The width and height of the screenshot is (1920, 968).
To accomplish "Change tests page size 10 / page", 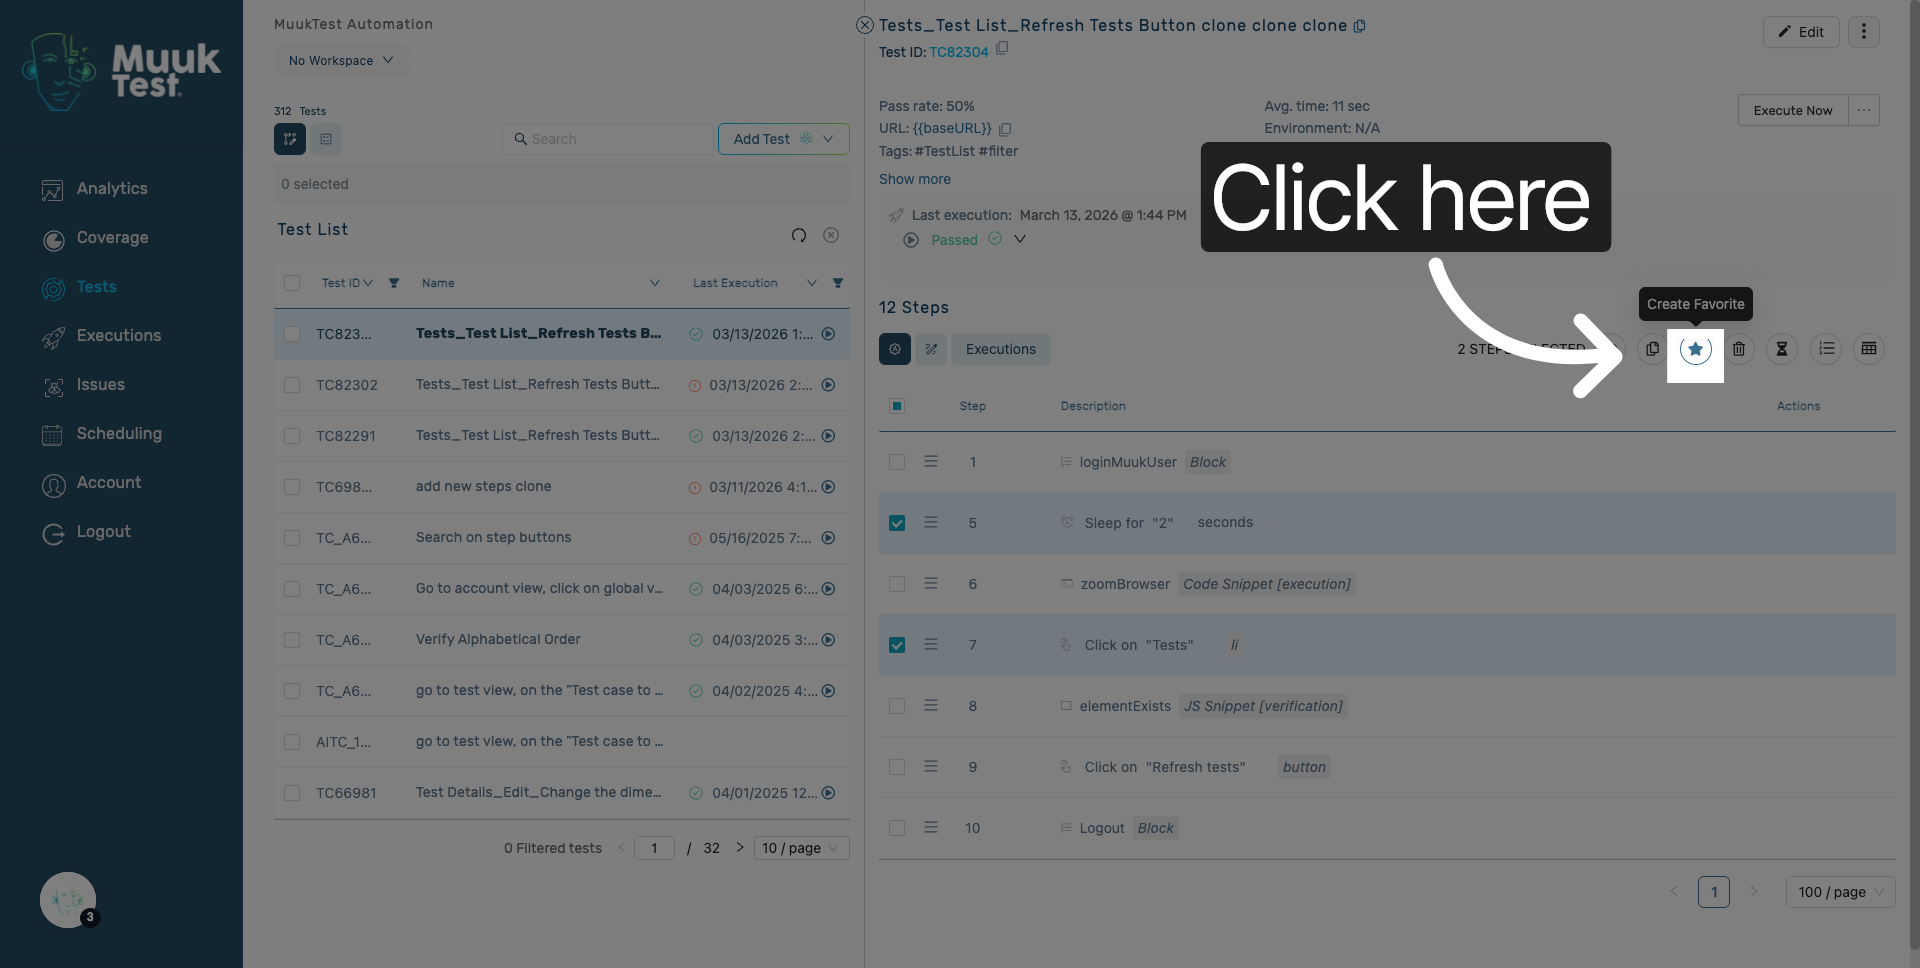I will click(801, 848).
